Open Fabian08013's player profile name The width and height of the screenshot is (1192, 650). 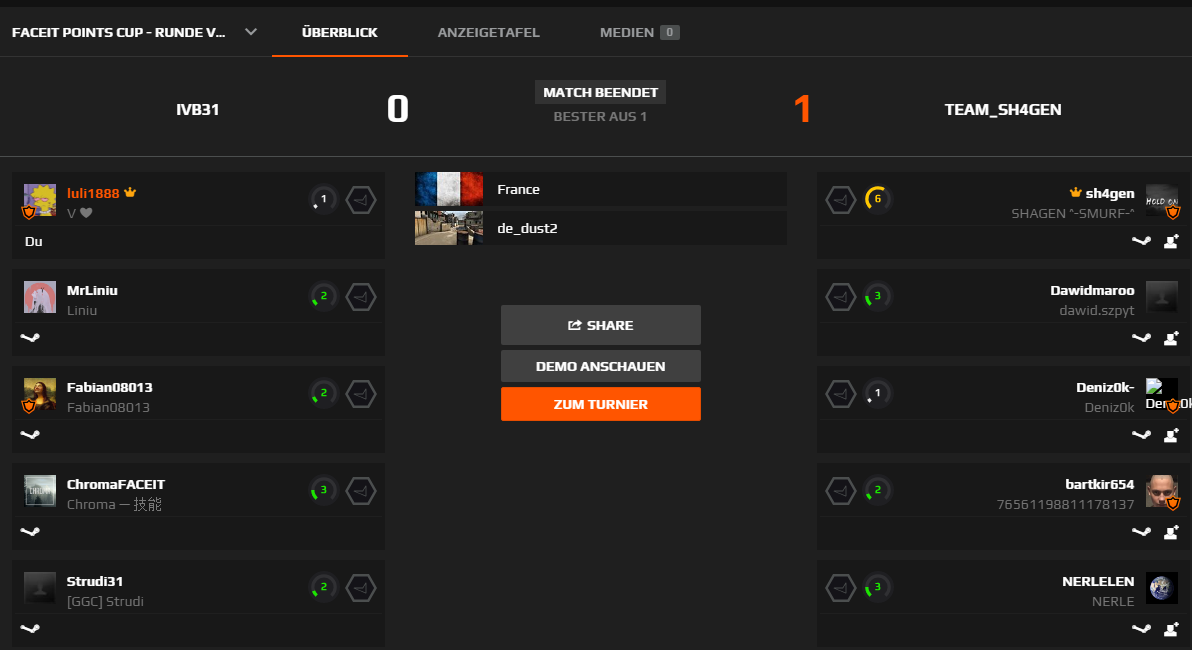[x=109, y=388]
